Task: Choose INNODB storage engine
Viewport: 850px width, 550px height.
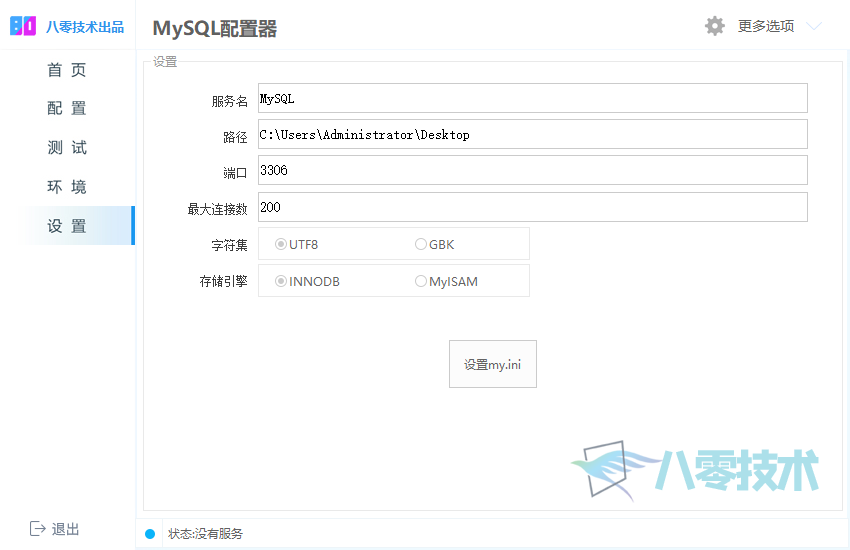Action: tap(281, 281)
